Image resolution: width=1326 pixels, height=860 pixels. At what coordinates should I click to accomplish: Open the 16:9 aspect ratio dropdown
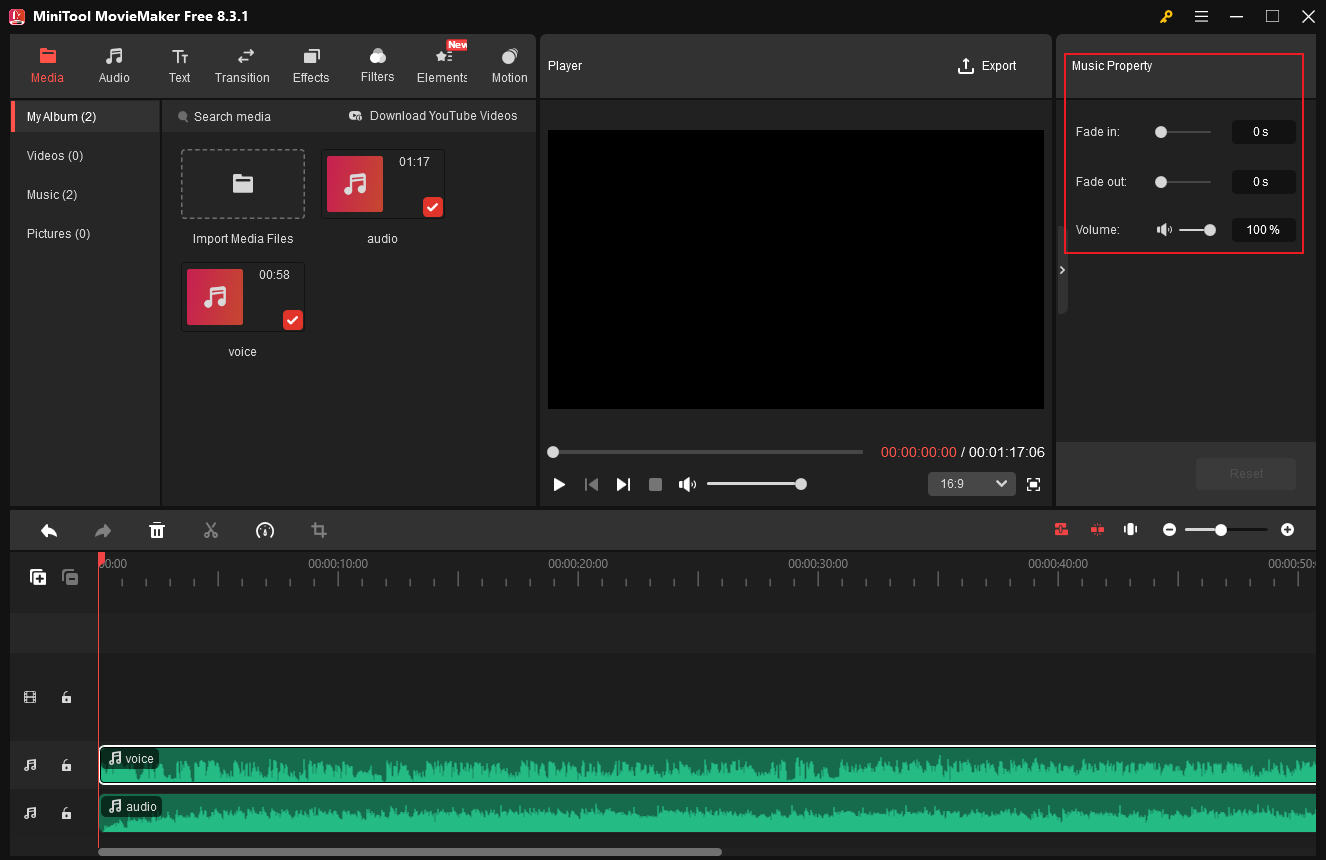(971, 483)
